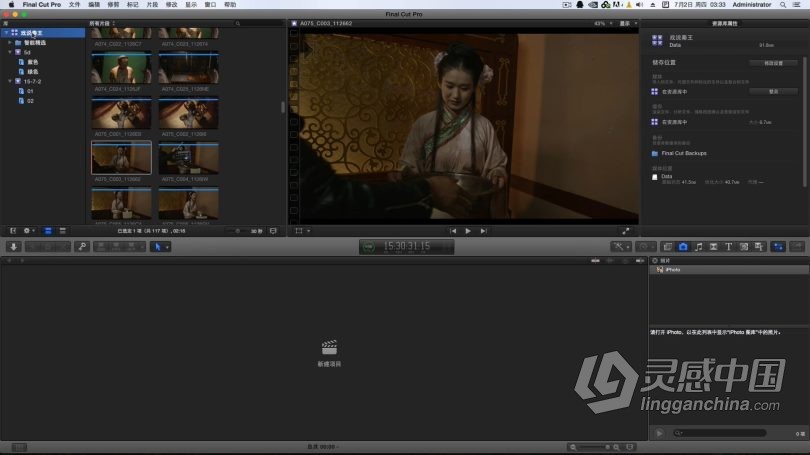Show the Photos browser camera icon
The height and width of the screenshot is (455, 810).
coord(683,247)
